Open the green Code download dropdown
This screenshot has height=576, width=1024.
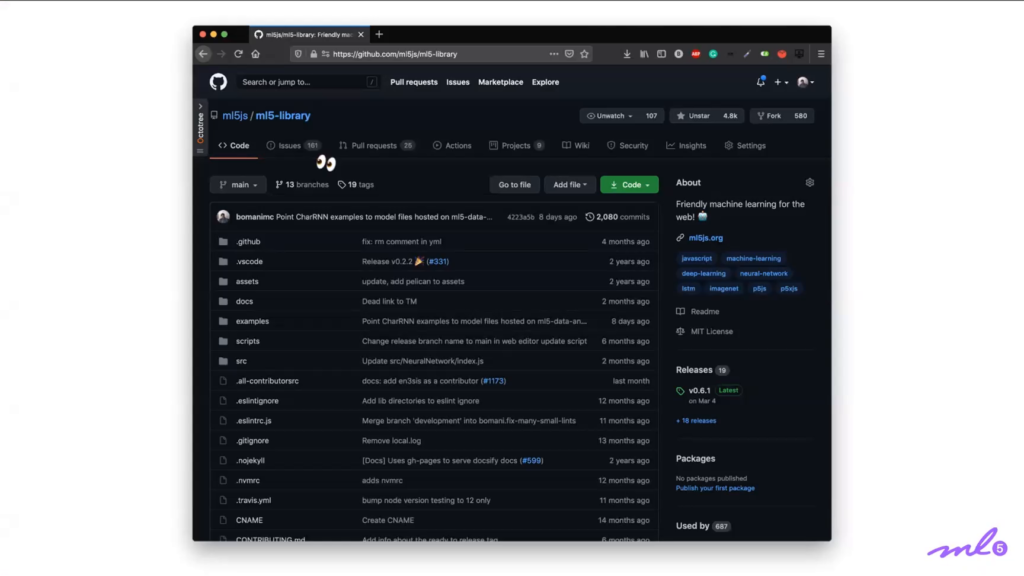[630, 185]
